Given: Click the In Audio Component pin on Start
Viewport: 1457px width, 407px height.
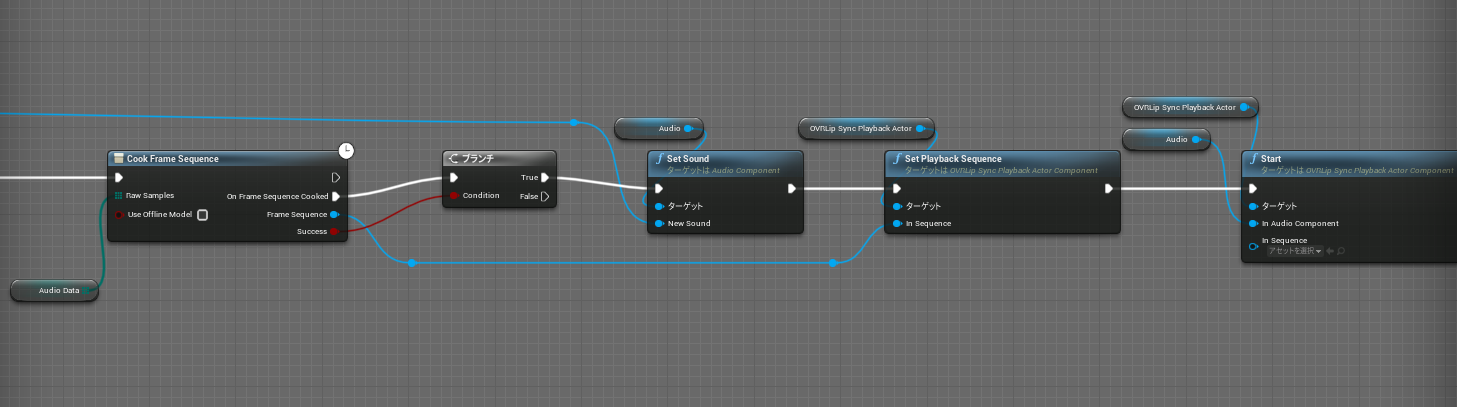Looking at the screenshot, I should [x=1254, y=223].
